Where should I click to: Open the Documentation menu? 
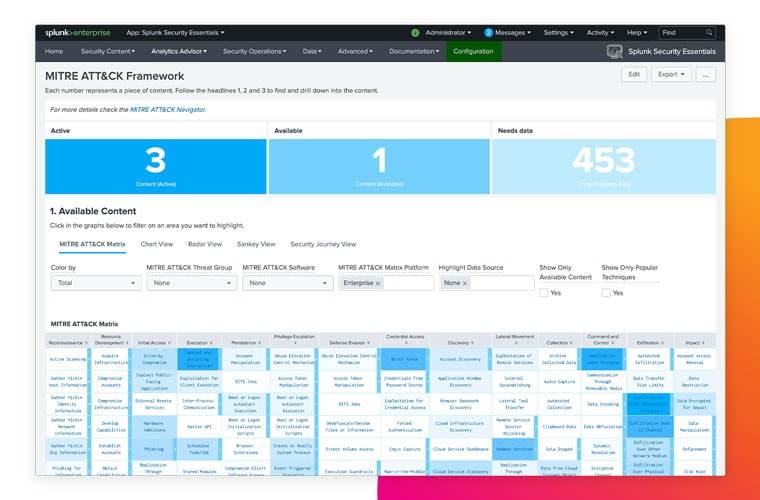point(414,51)
